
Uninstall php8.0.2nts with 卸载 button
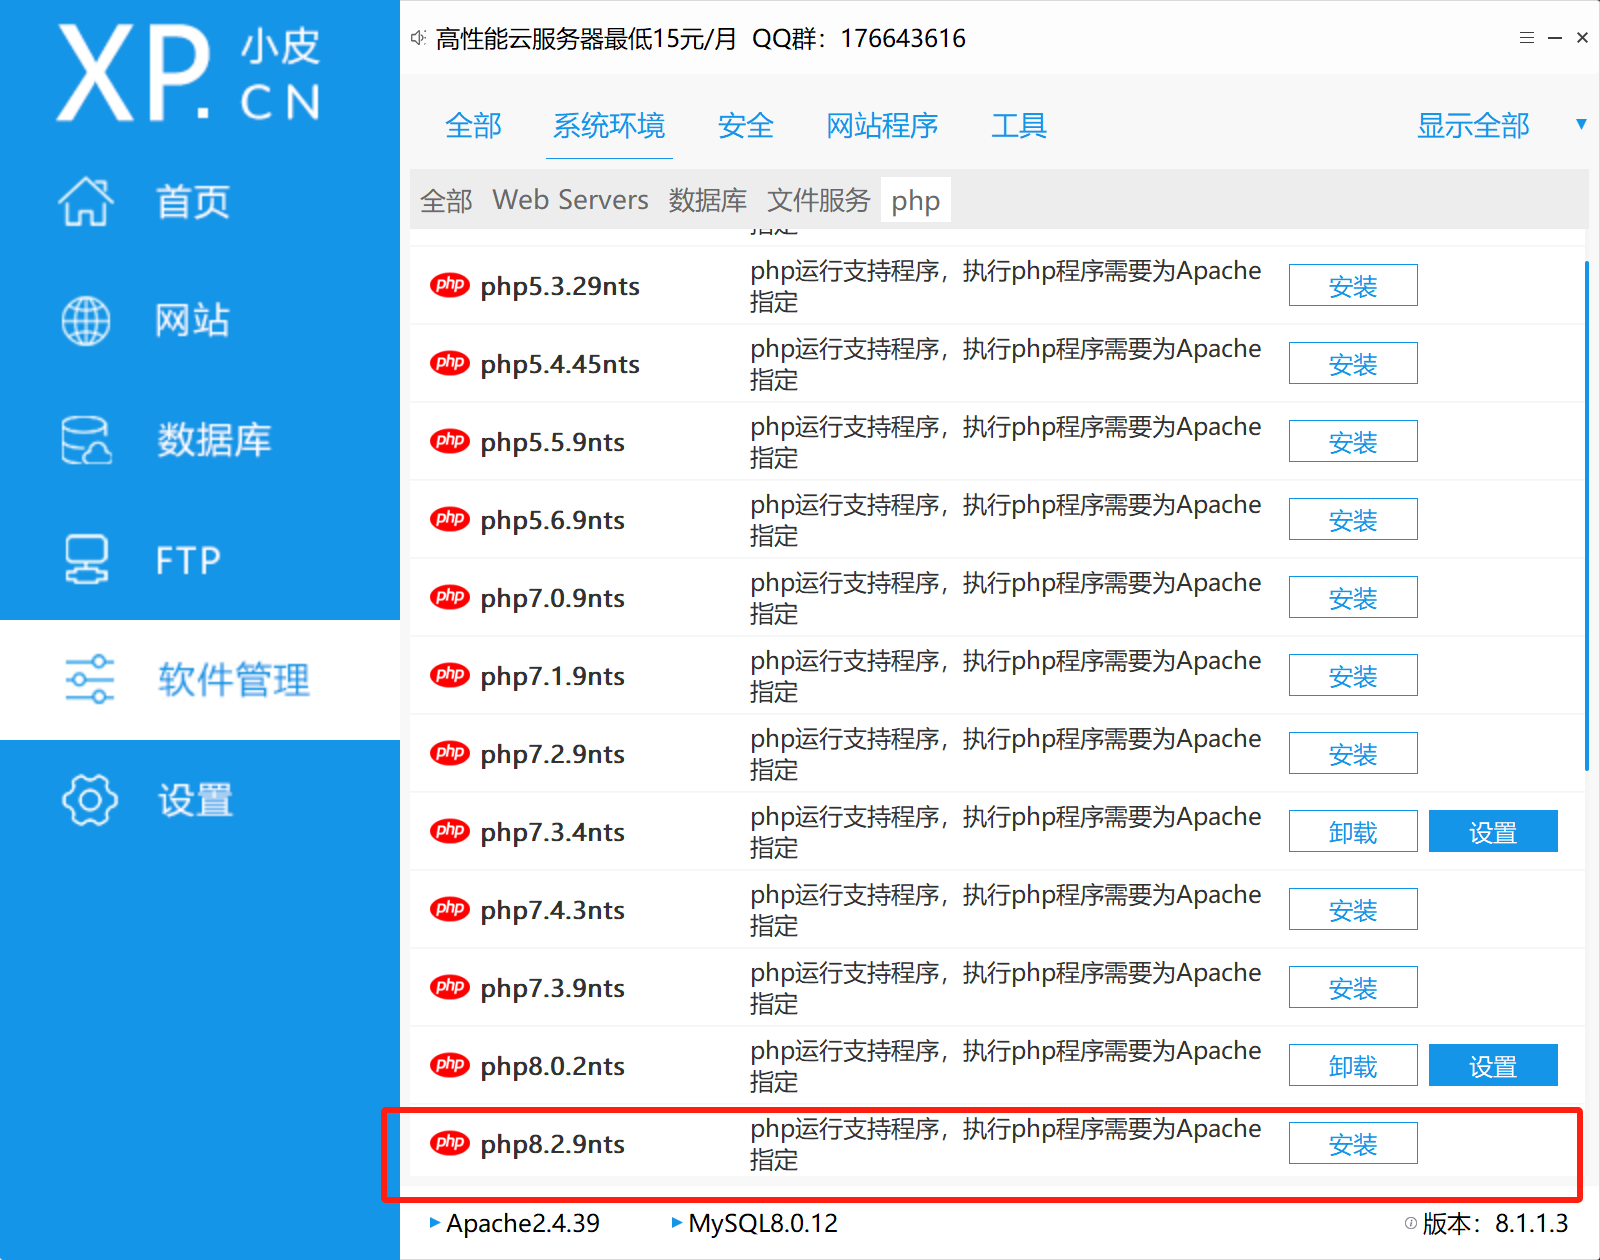pyautogui.click(x=1353, y=1065)
